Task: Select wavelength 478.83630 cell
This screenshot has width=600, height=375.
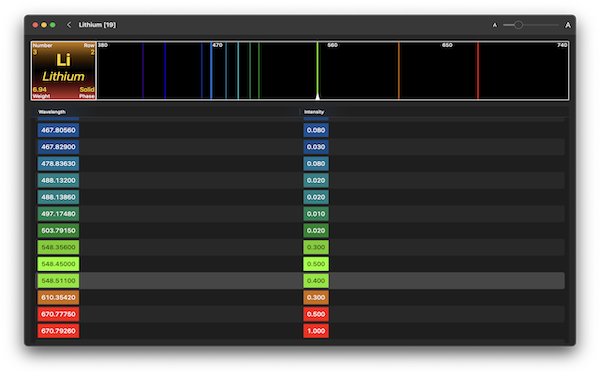Action: click(x=59, y=164)
